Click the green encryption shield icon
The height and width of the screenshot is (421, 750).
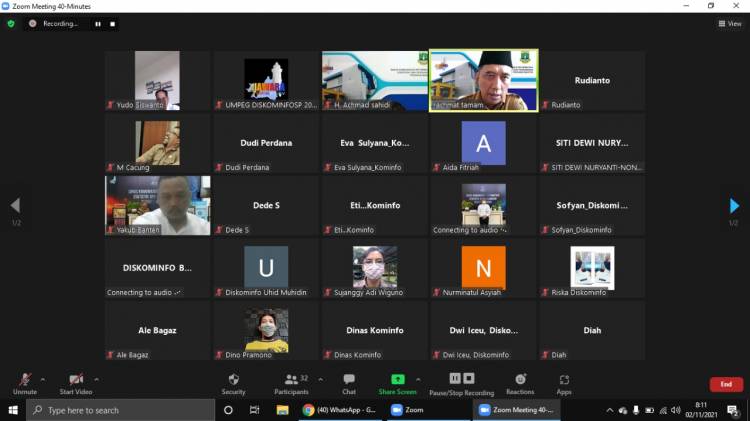(x=11, y=23)
